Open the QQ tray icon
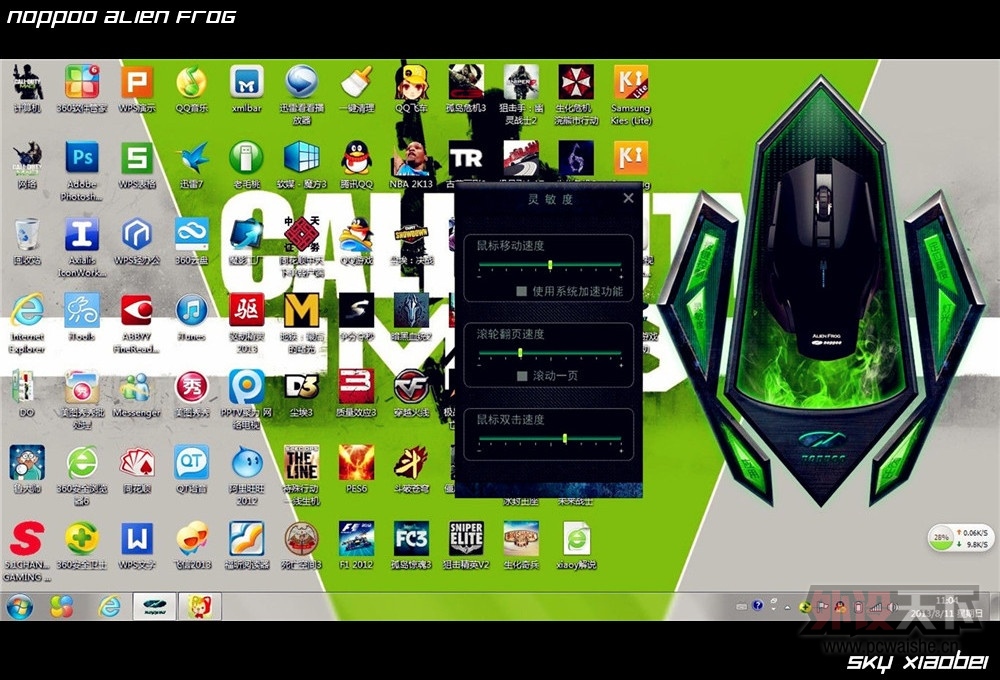 pyautogui.click(x=841, y=607)
